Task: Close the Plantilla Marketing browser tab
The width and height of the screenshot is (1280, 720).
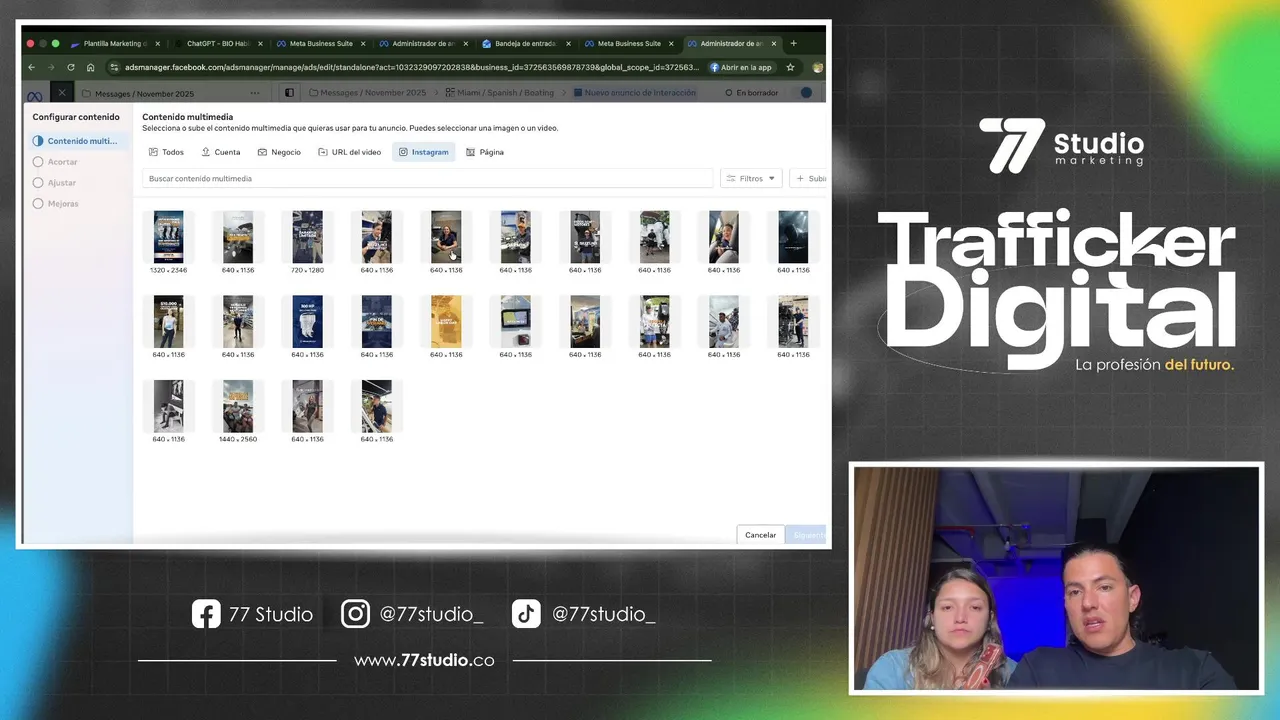Action: (157, 44)
